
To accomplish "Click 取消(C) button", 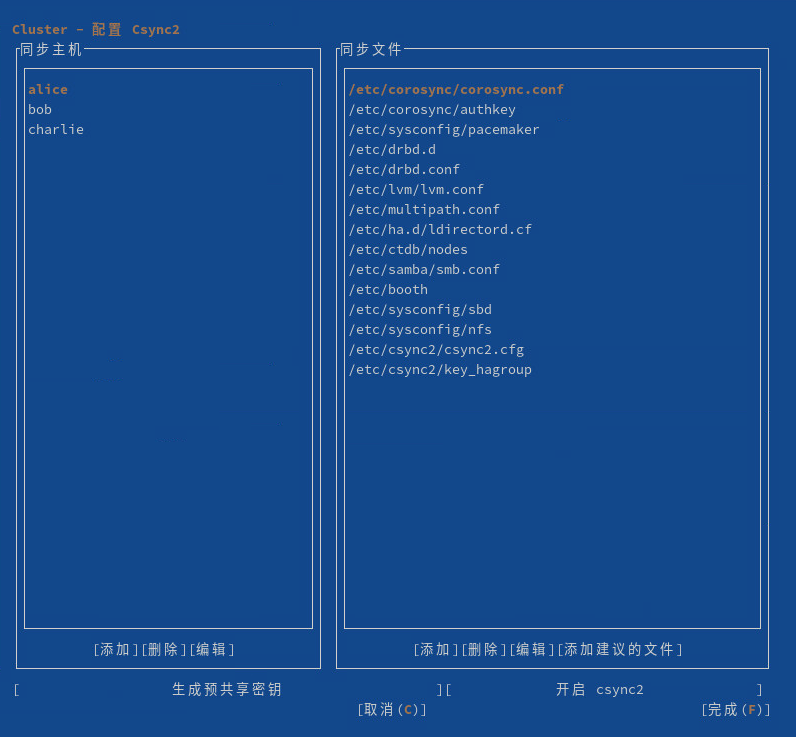I will 391,710.
